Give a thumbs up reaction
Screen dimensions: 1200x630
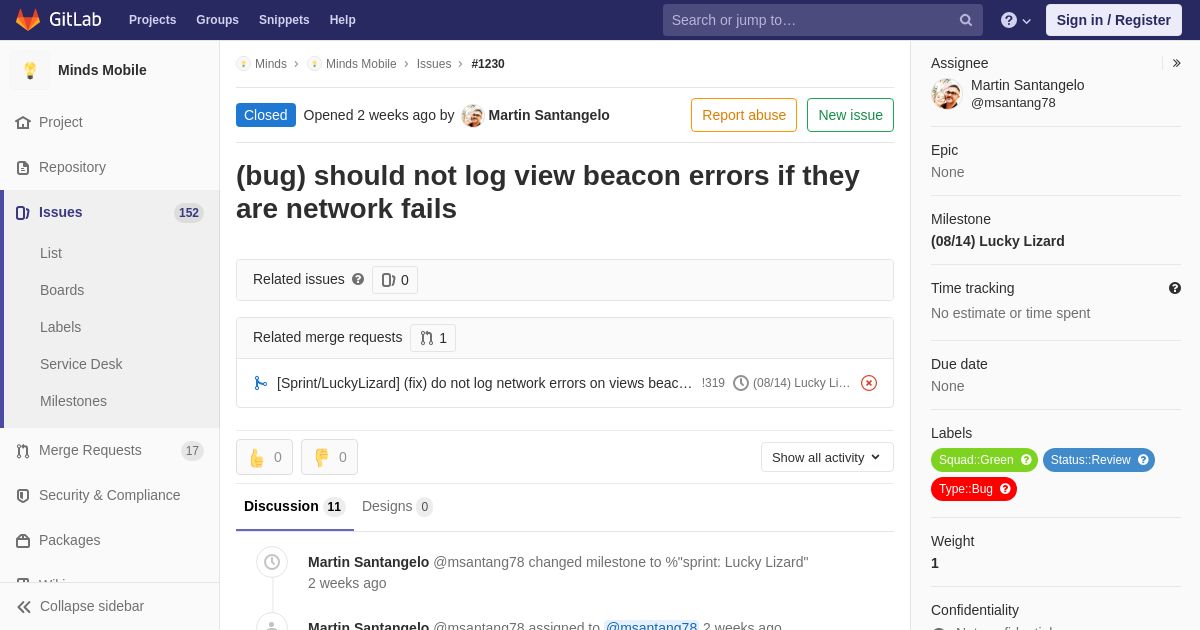264,457
